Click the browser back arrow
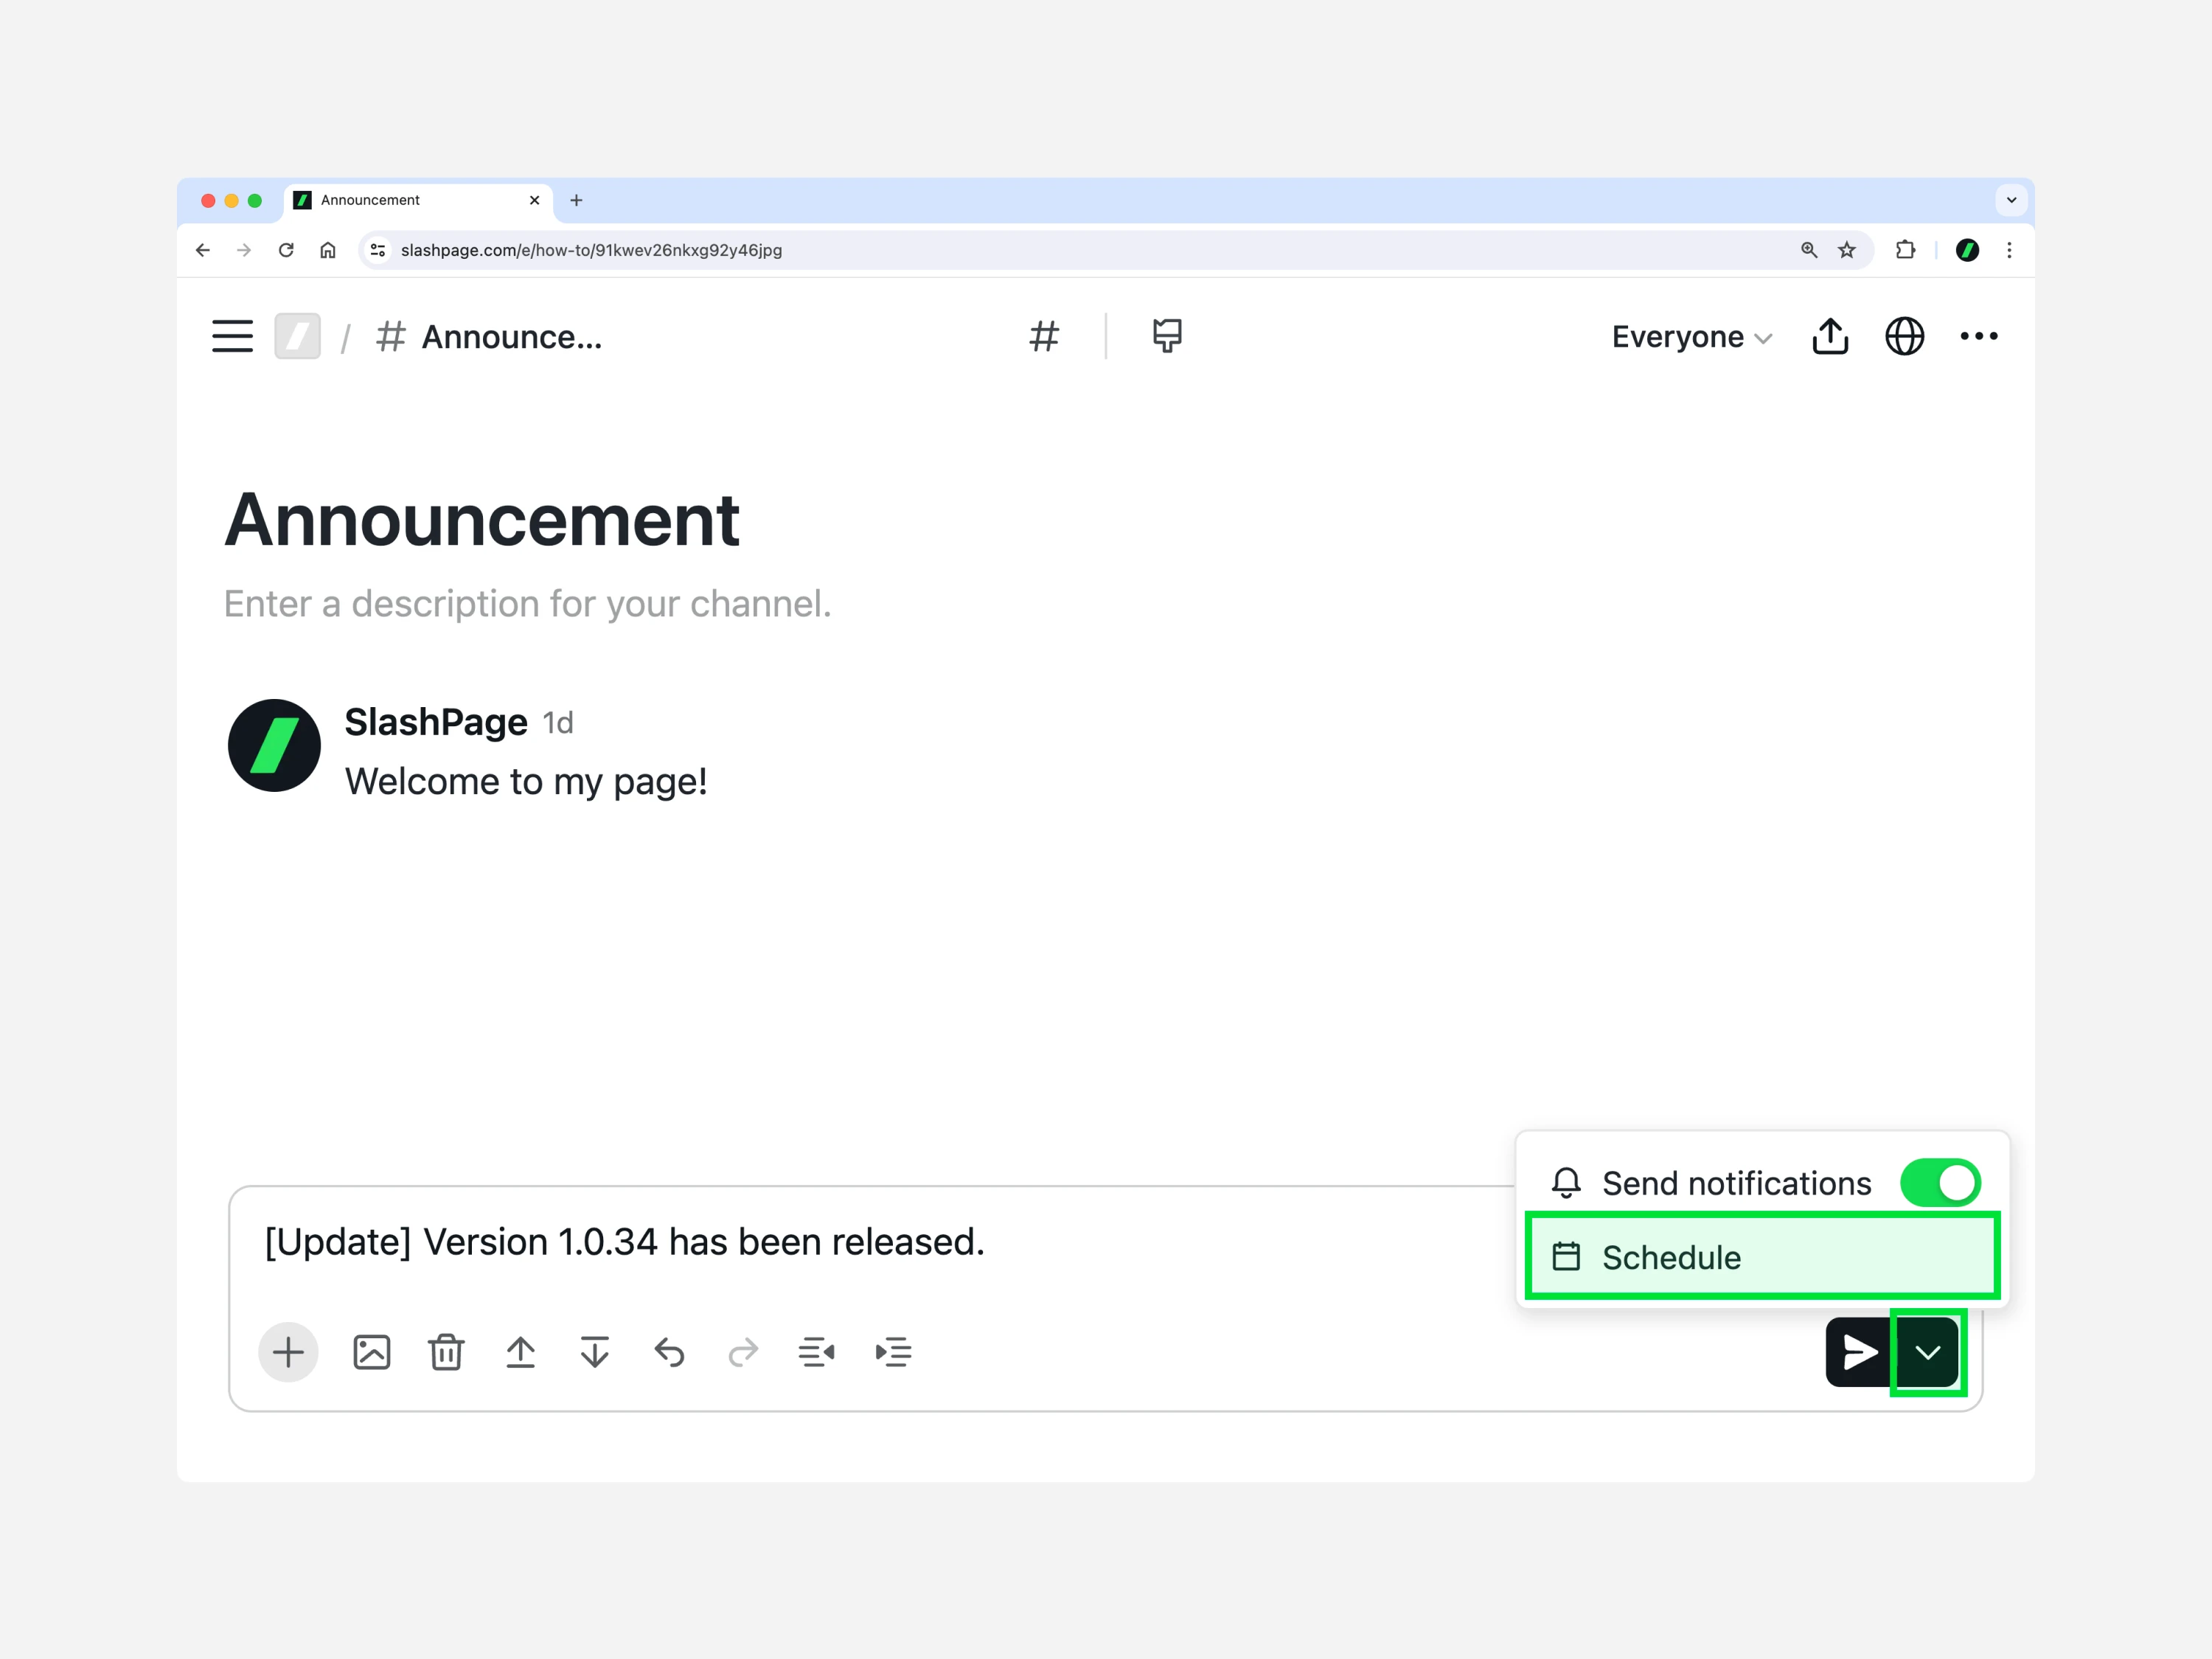 click(203, 250)
